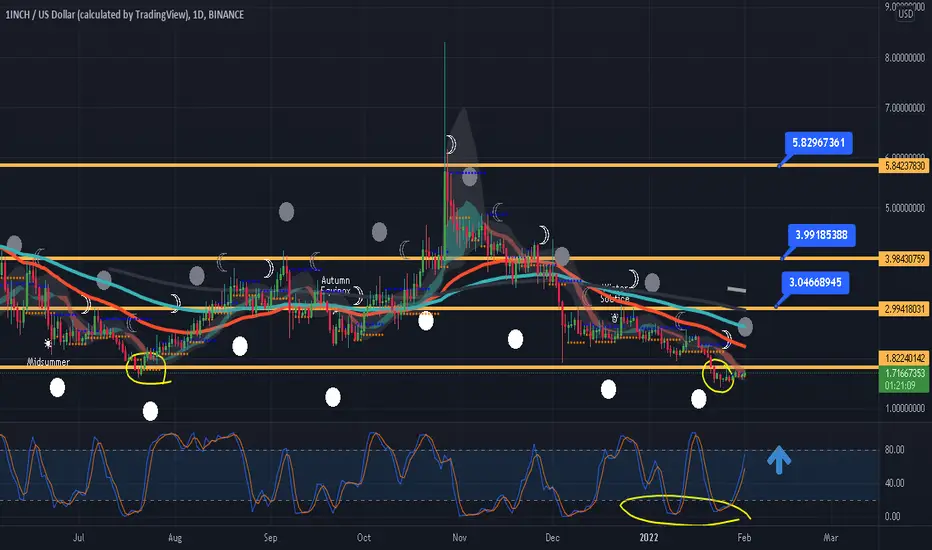Click the 2.99418031 orange price axis label
The height and width of the screenshot is (550, 932).
905,309
